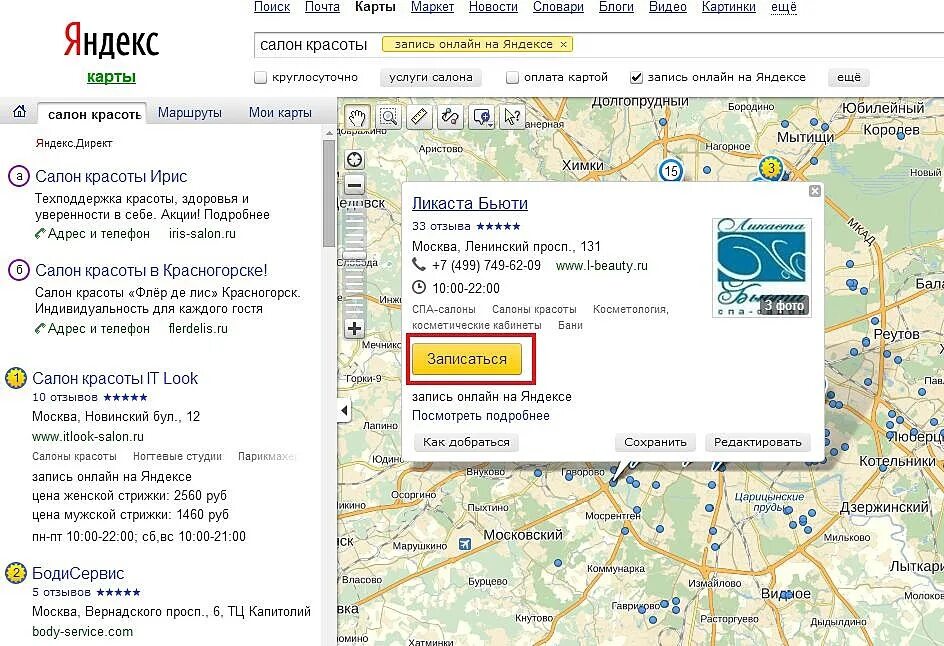Open the БодиСервис result link
944x646 pixels.
point(78,573)
